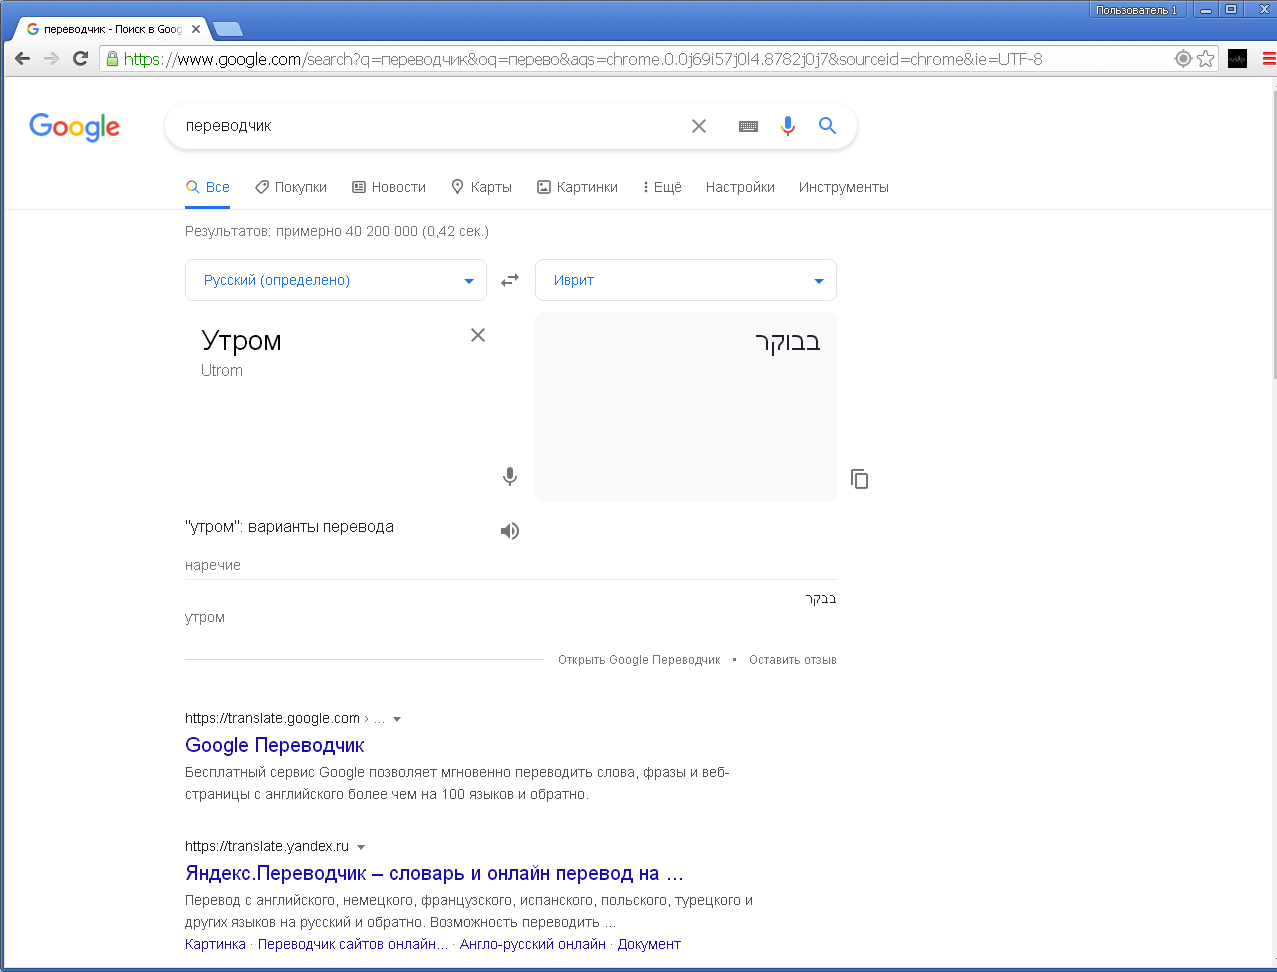Expand the arrow next to translate.yandex.ru
This screenshot has width=1277, height=972.
coord(361,847)
